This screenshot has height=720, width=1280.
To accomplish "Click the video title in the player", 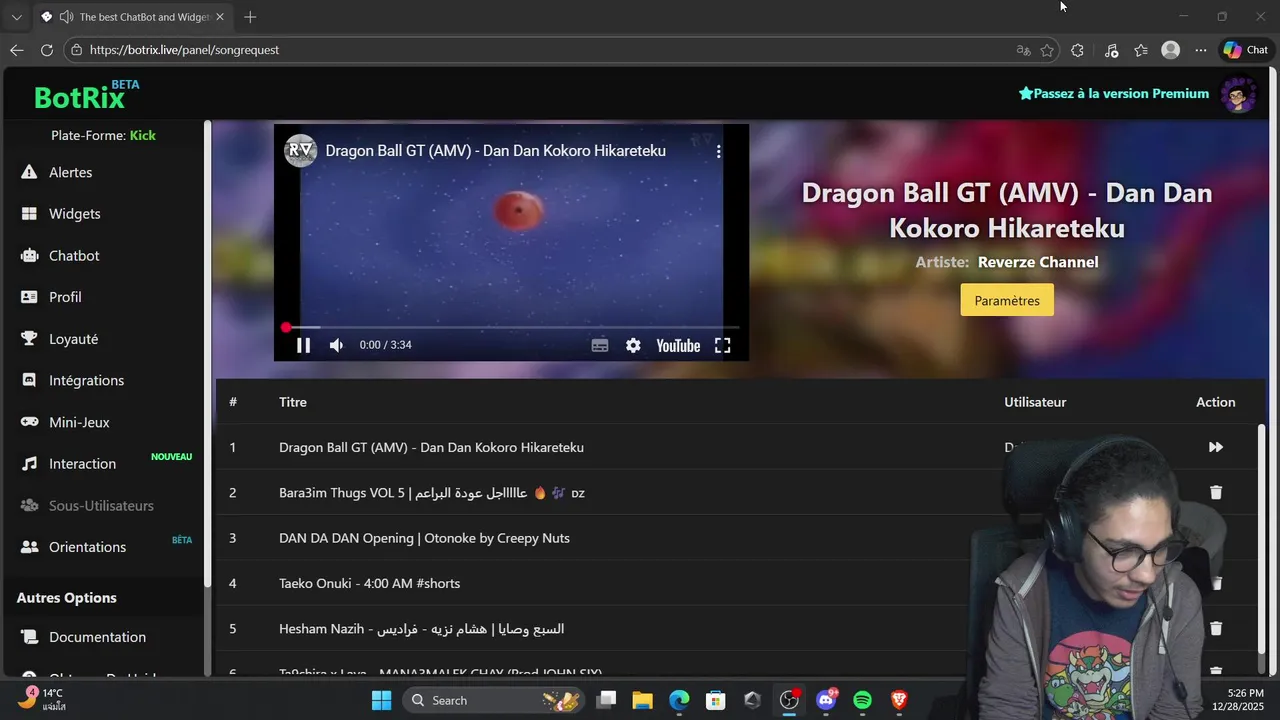I will [495, 151].
